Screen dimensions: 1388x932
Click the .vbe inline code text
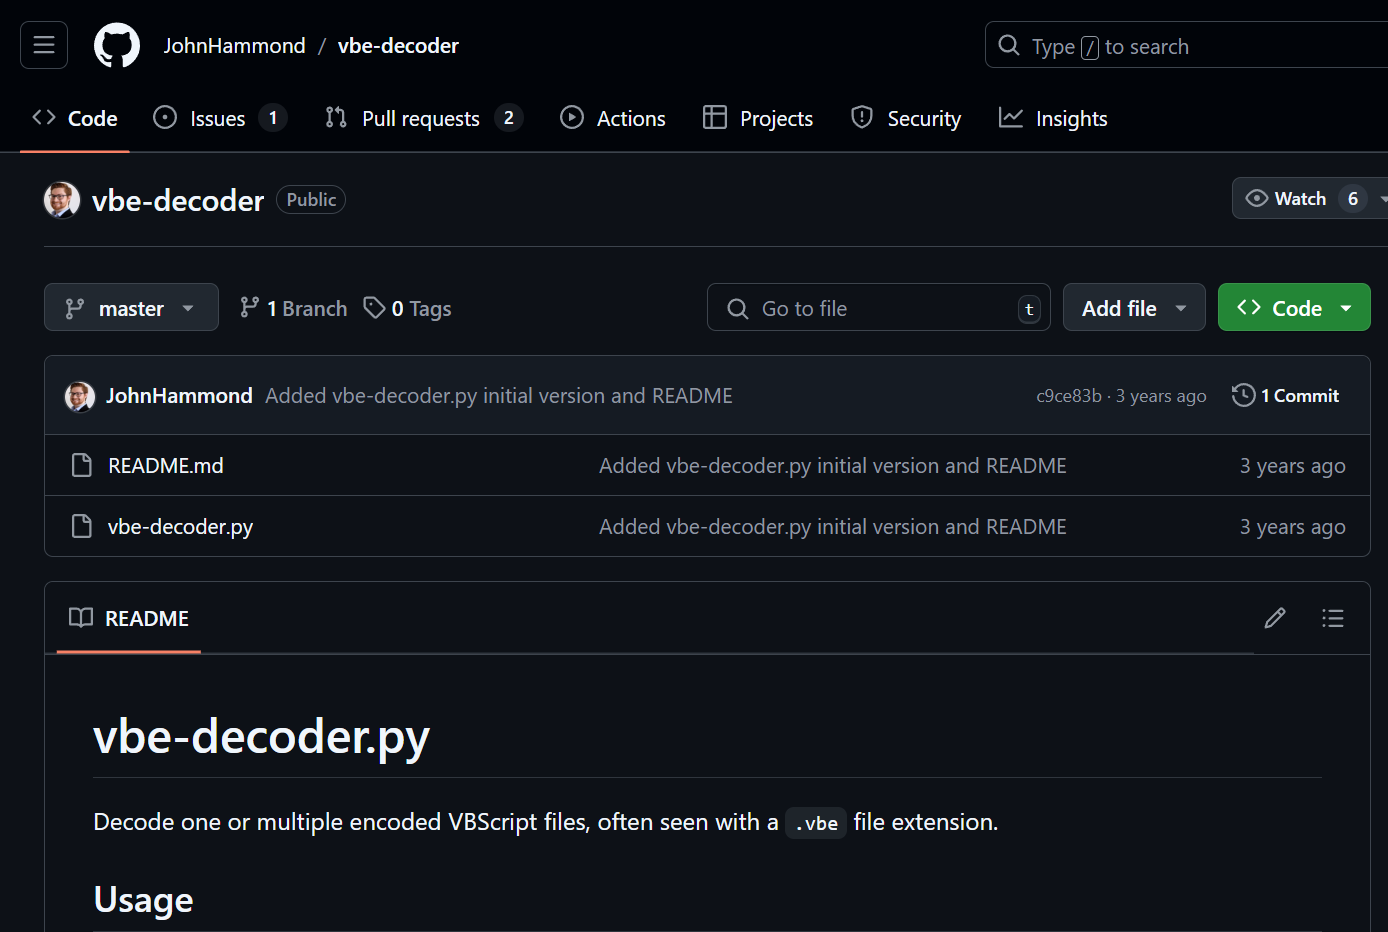(816, 823)
